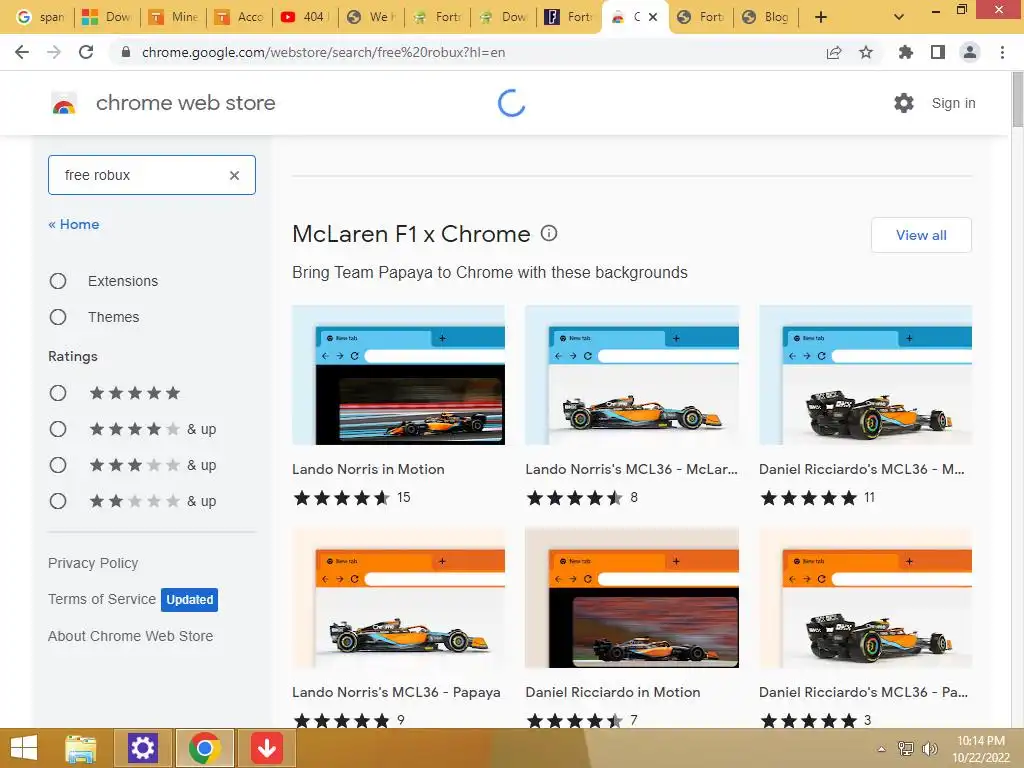Click the 'Lando Norris in Motion' title text

point(368,469)
